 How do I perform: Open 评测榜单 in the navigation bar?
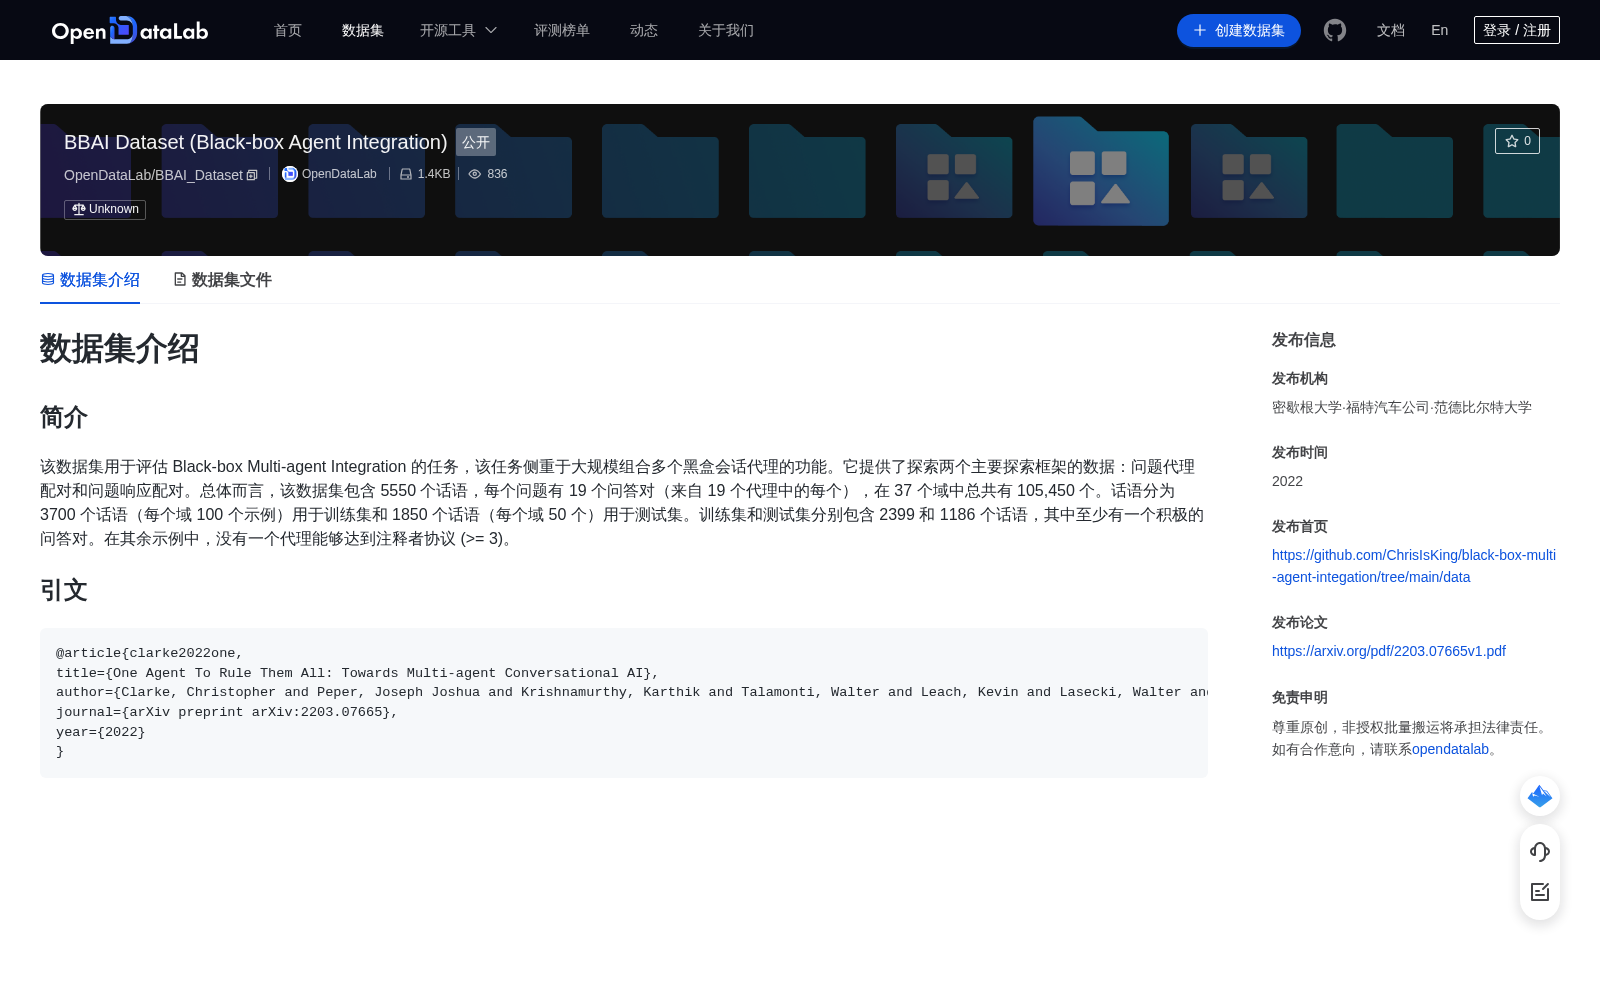tap(562, 30)
